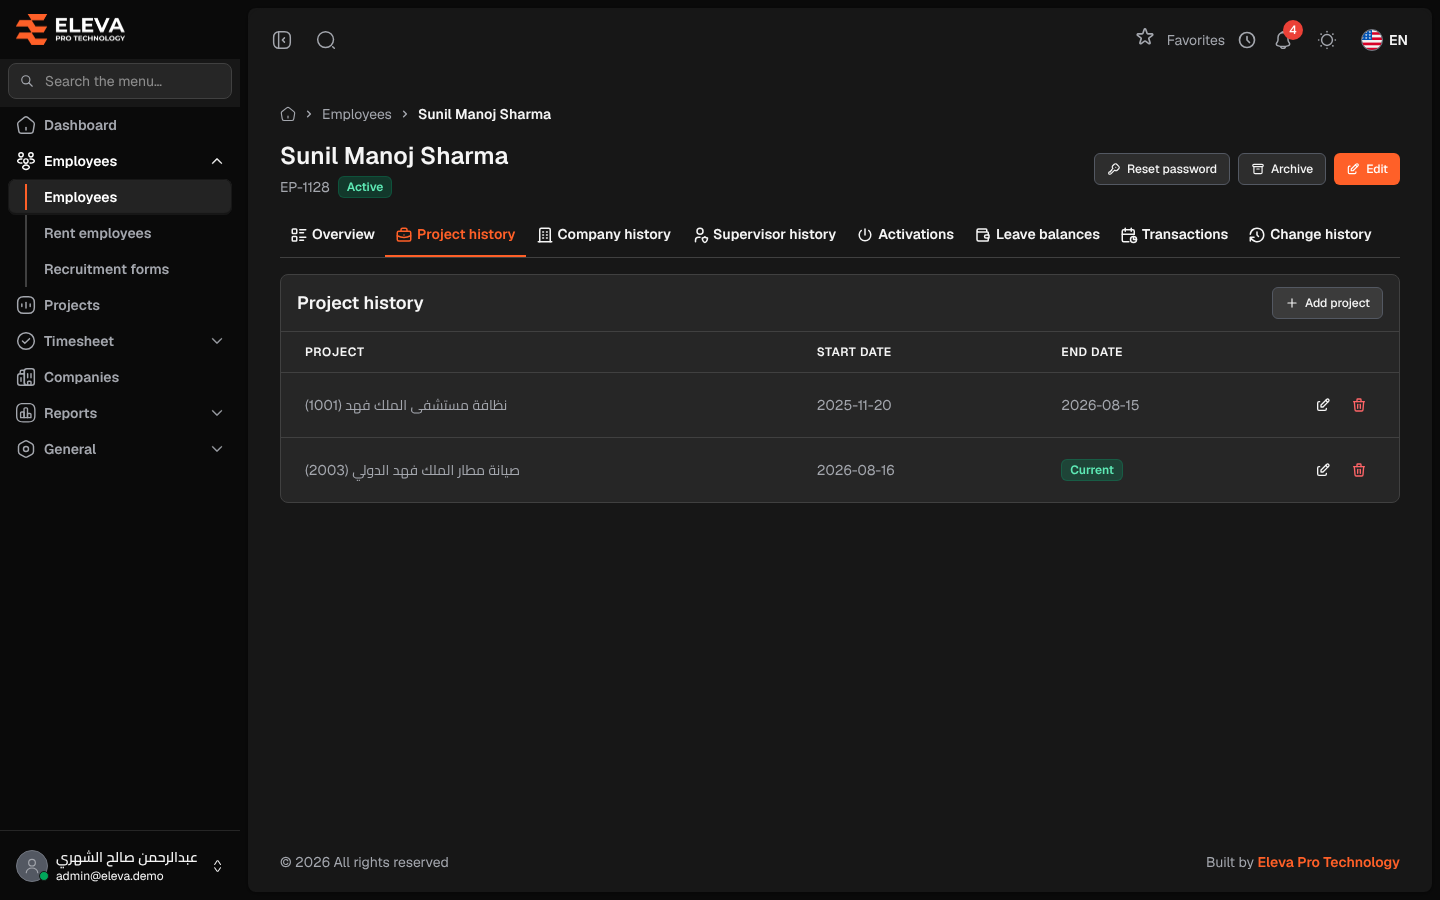Collapse sidebar using the panel toggle icon
This screenshot has height=900, width=1440.
pos(282,40)
